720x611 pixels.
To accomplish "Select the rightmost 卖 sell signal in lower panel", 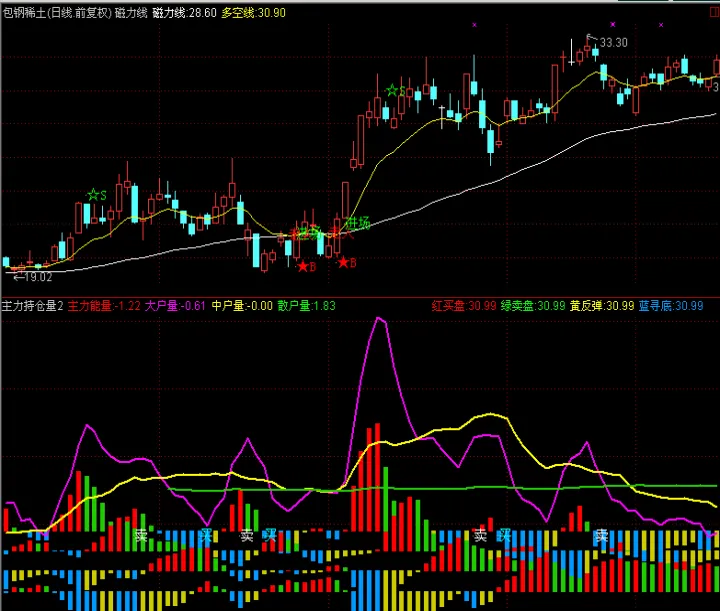I will [x=601, y=536].
